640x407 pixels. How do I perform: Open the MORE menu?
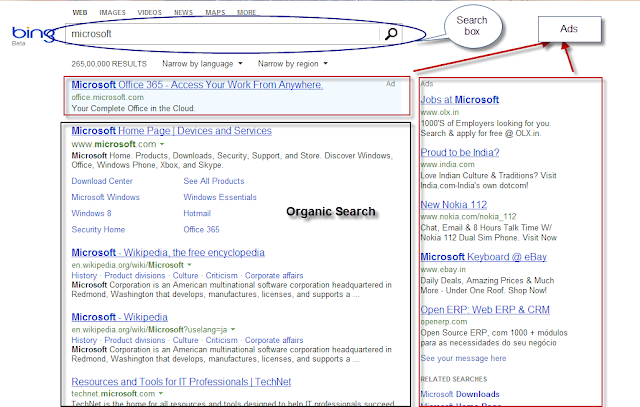pyautogui.click(x=247, y=13)
